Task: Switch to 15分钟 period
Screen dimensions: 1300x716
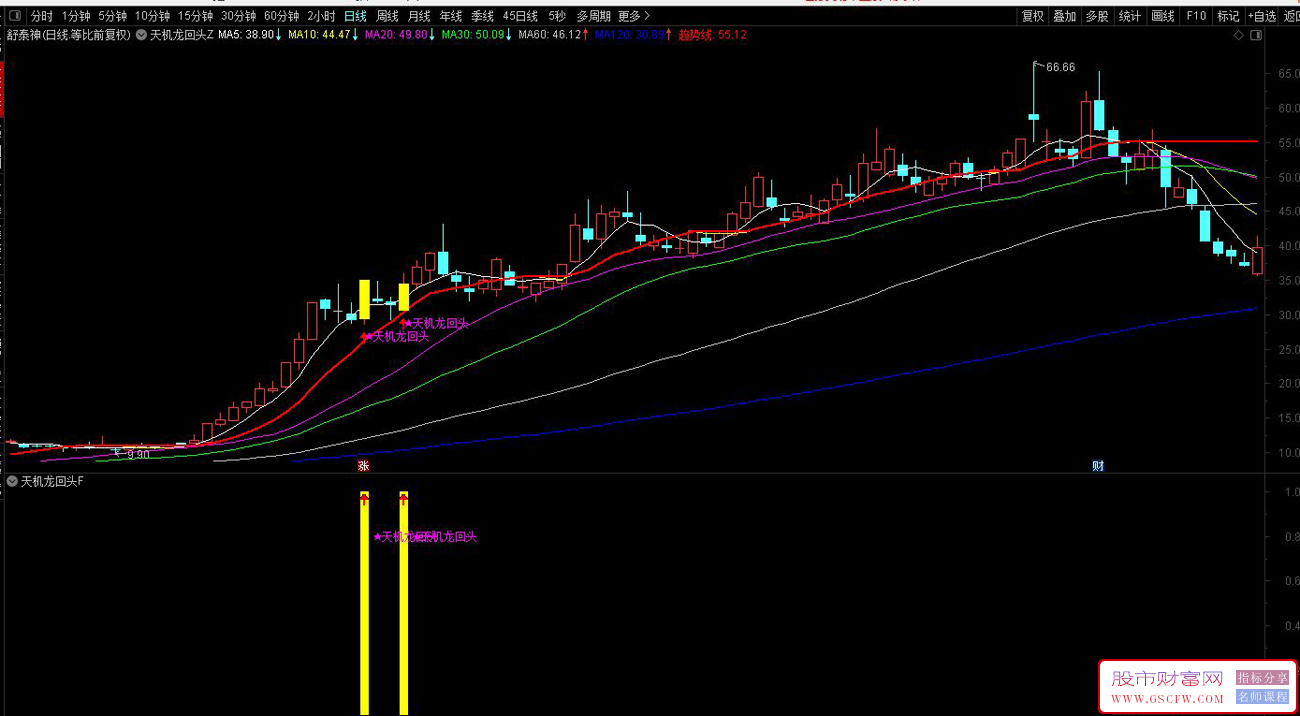Action: click(195, 16)
